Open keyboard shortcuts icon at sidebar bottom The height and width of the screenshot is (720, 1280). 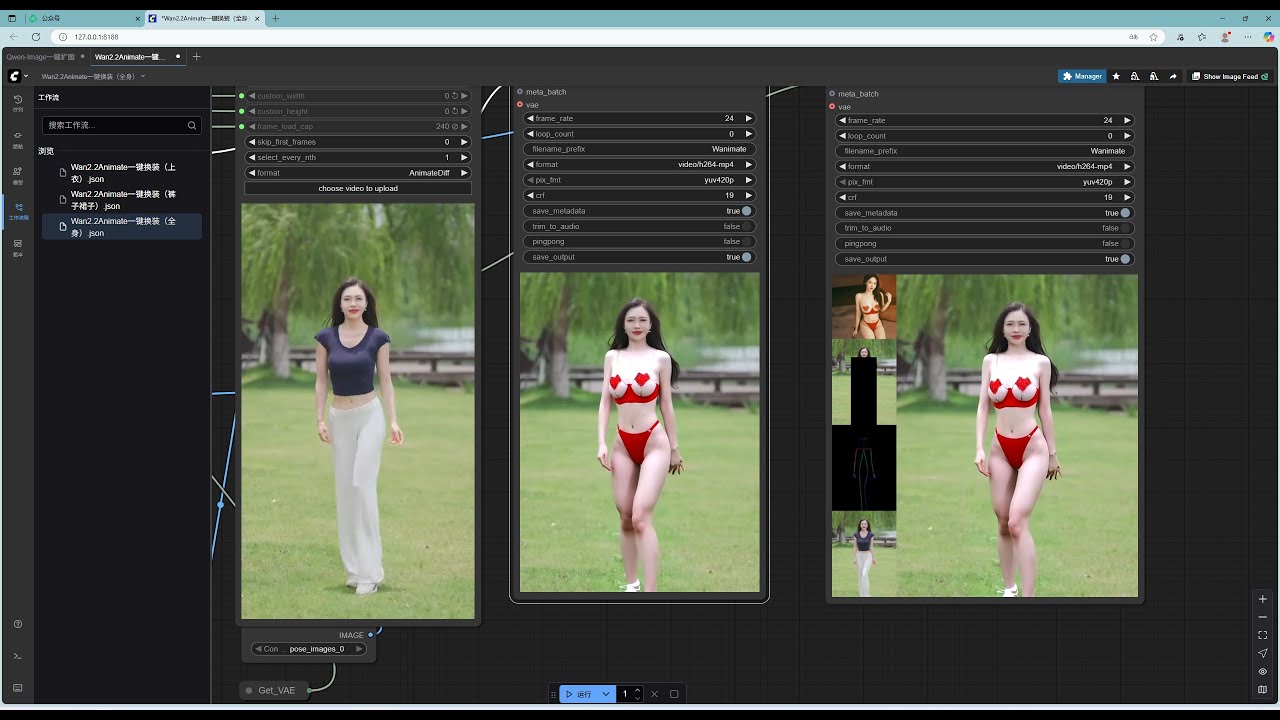tap(17, 688)
